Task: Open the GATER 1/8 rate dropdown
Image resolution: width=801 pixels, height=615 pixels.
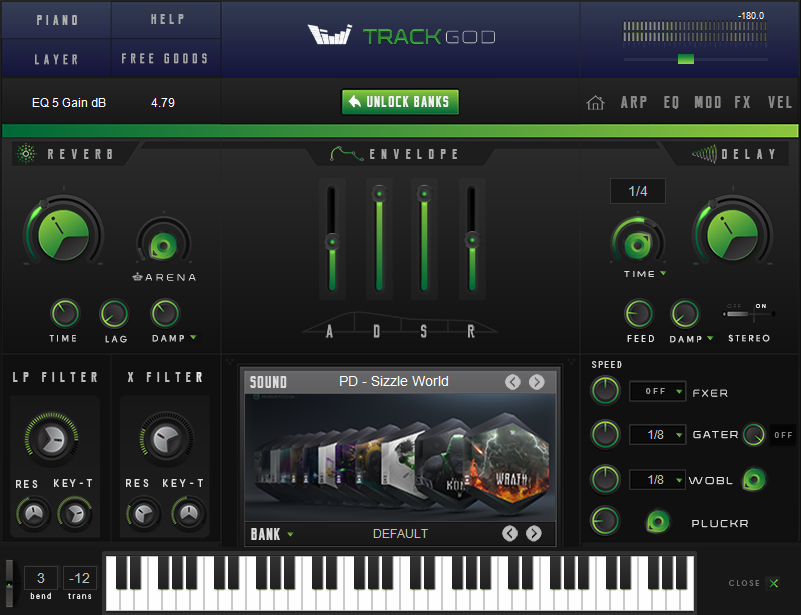Action: tap(657, 435)
